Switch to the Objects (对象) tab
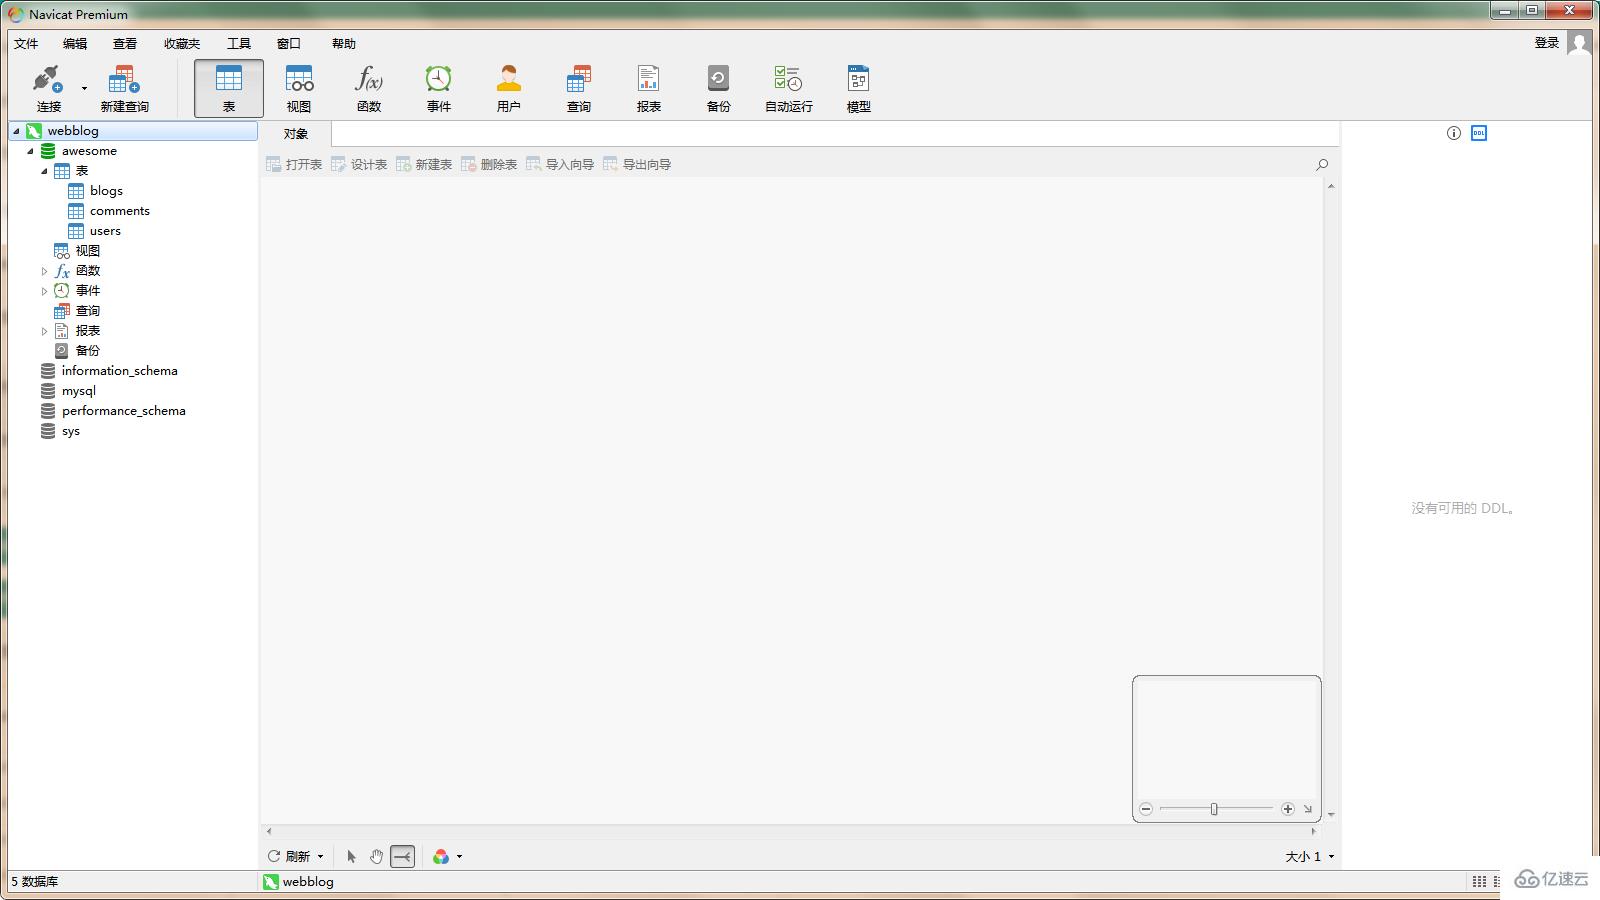Viewport: 1600px width, 900px height. click(296, 134)
